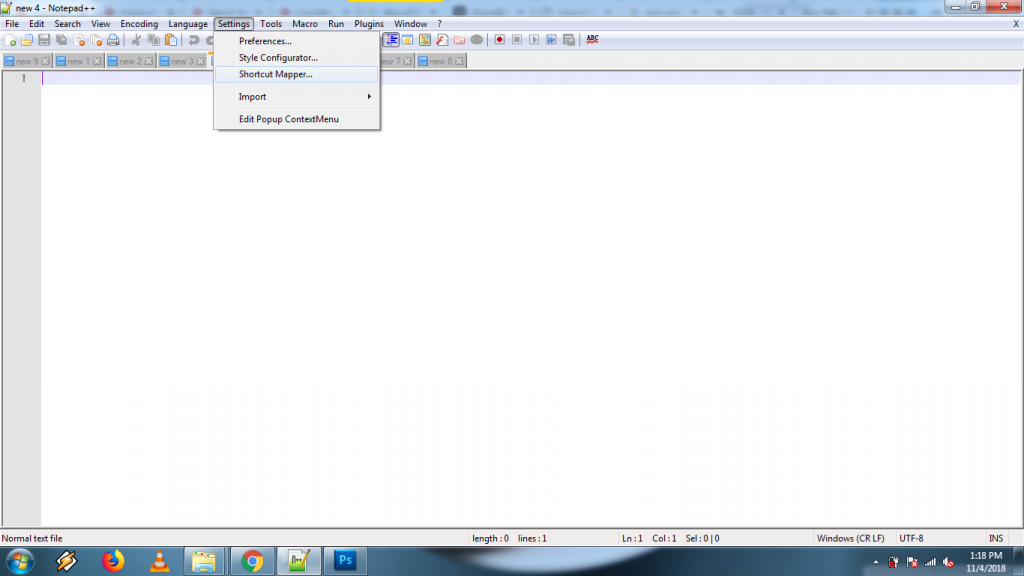Launch Firefox from the taskbar
The image size is (1024, 576).
coord(112,561)
